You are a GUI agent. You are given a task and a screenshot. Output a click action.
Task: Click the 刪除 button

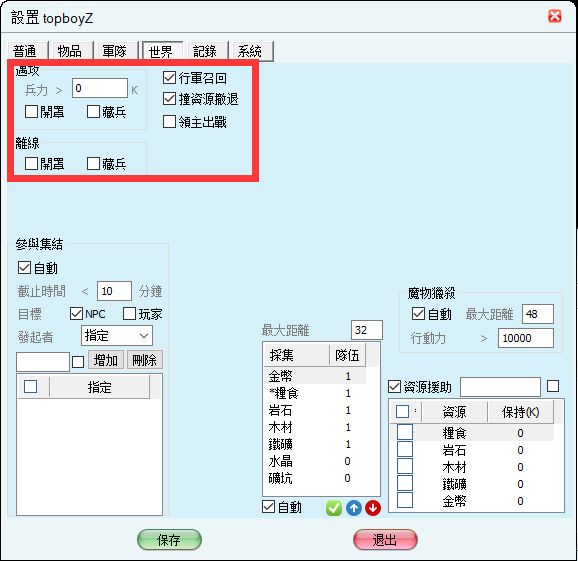pos(144,360)
